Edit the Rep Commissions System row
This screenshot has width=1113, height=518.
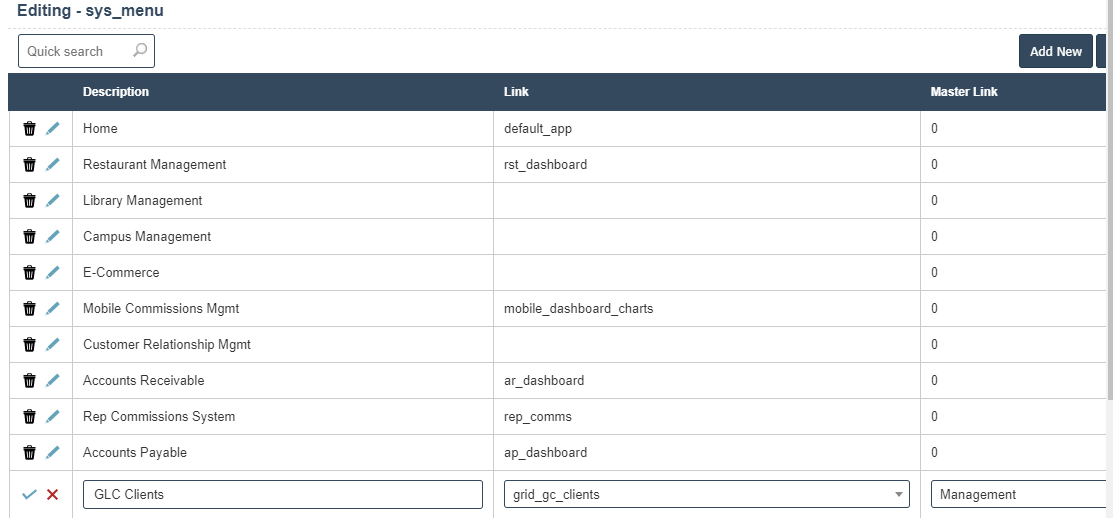[53, 417]
